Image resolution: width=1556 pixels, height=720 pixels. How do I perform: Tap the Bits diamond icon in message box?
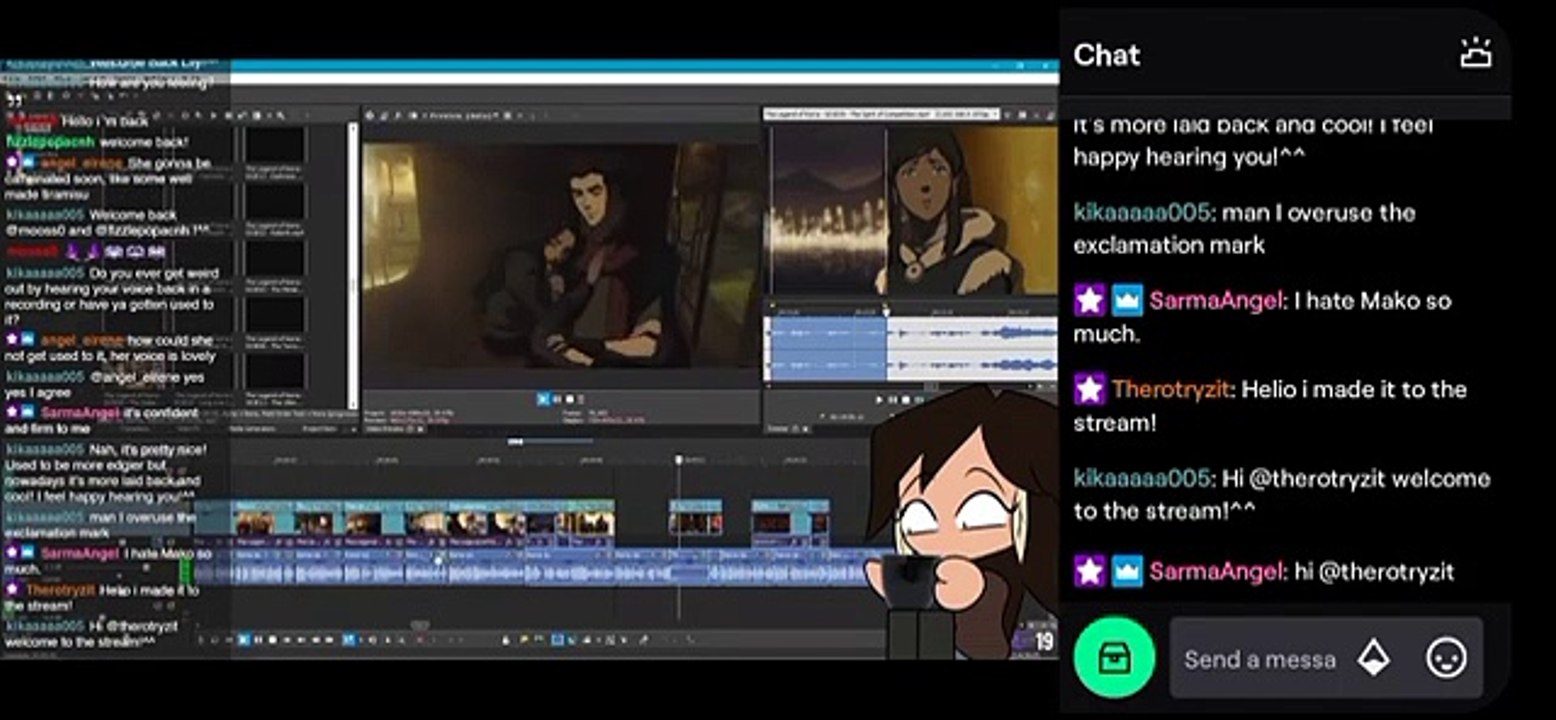tap(1374, 658)
